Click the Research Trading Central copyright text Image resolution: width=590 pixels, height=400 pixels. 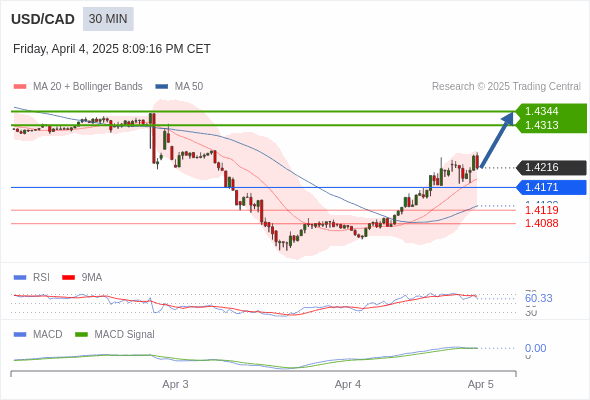pyautogui.click(x=506, y=87)
